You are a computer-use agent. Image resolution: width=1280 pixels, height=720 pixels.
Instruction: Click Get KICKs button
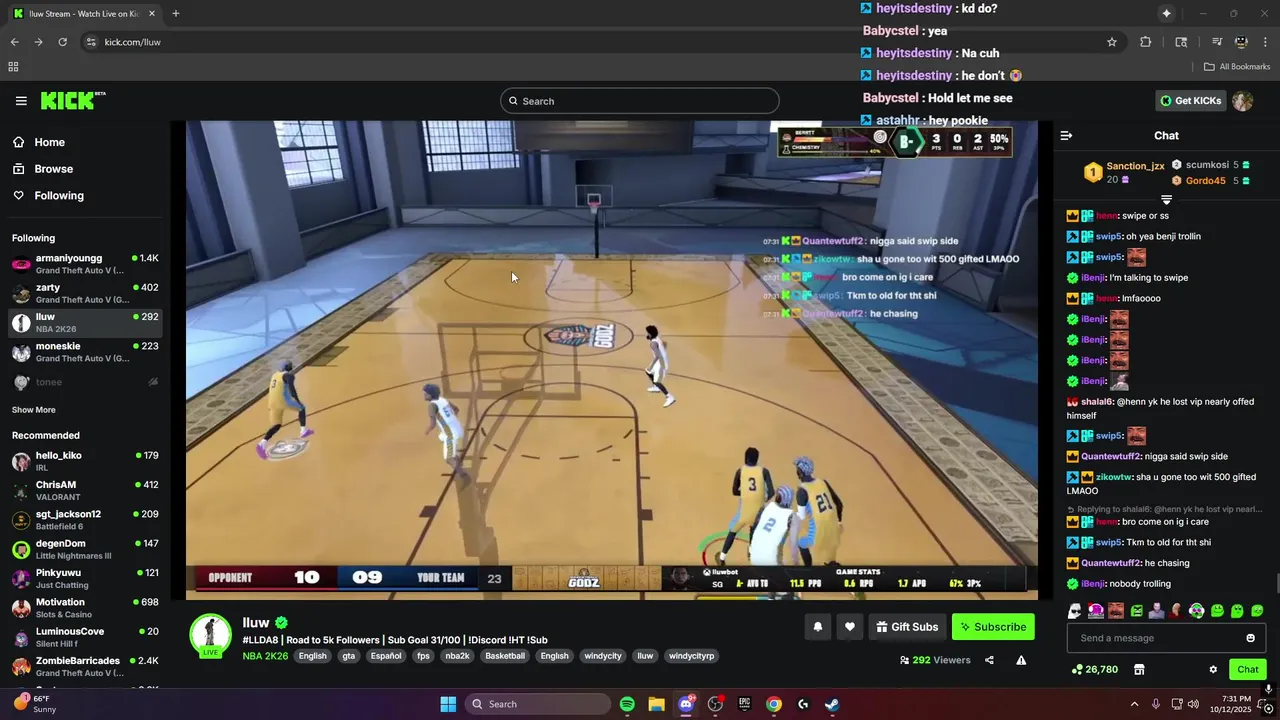1190,100
